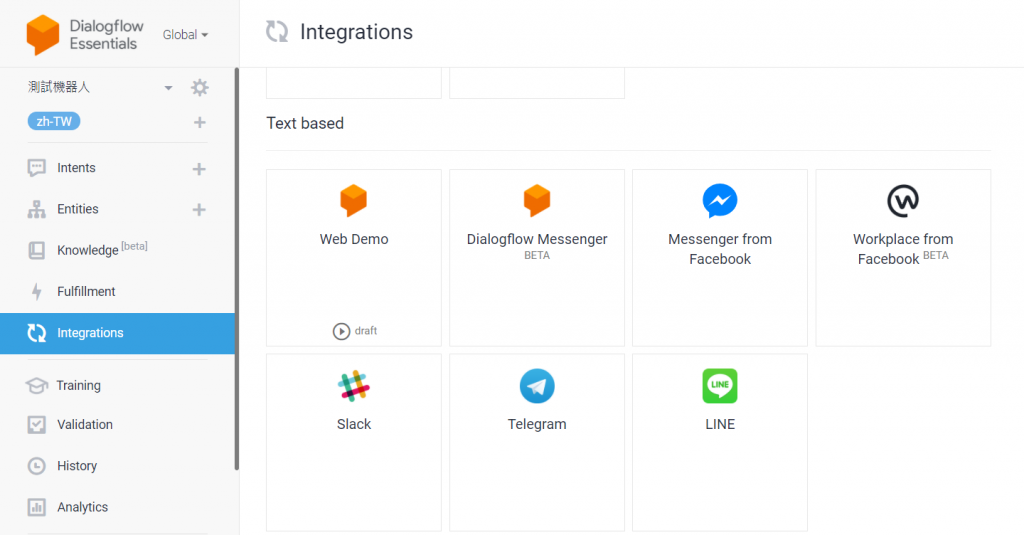
Task: Open the Web Demo integration card
Action: 354,258
